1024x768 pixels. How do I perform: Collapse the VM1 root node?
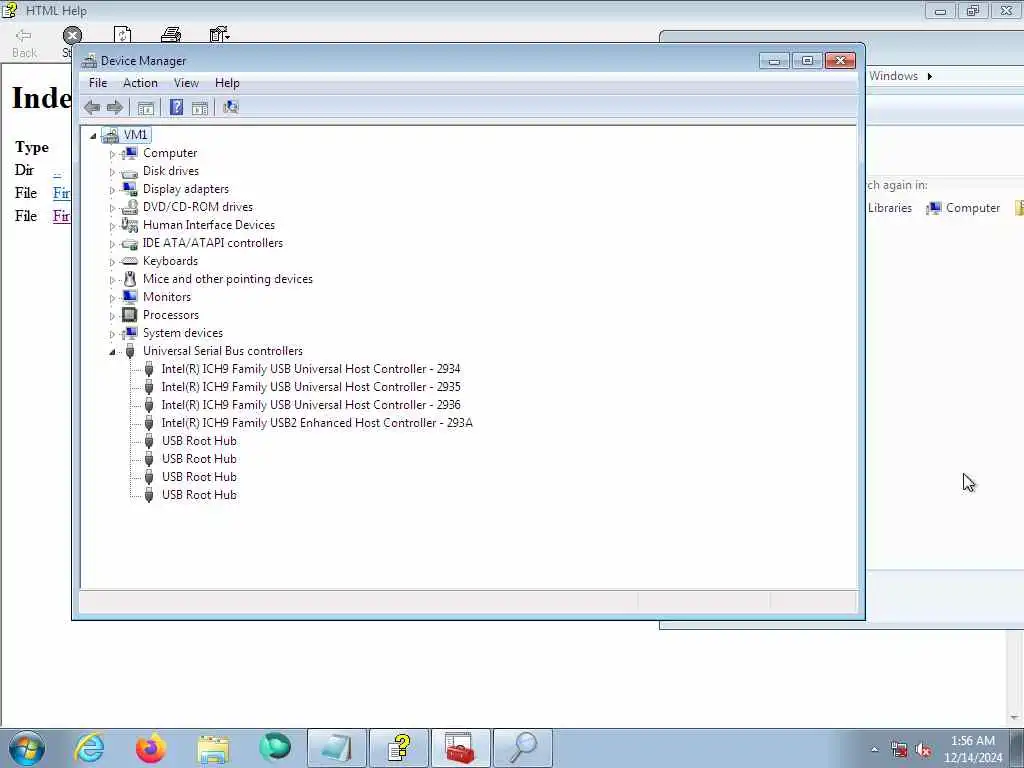[x=93, y=135]
